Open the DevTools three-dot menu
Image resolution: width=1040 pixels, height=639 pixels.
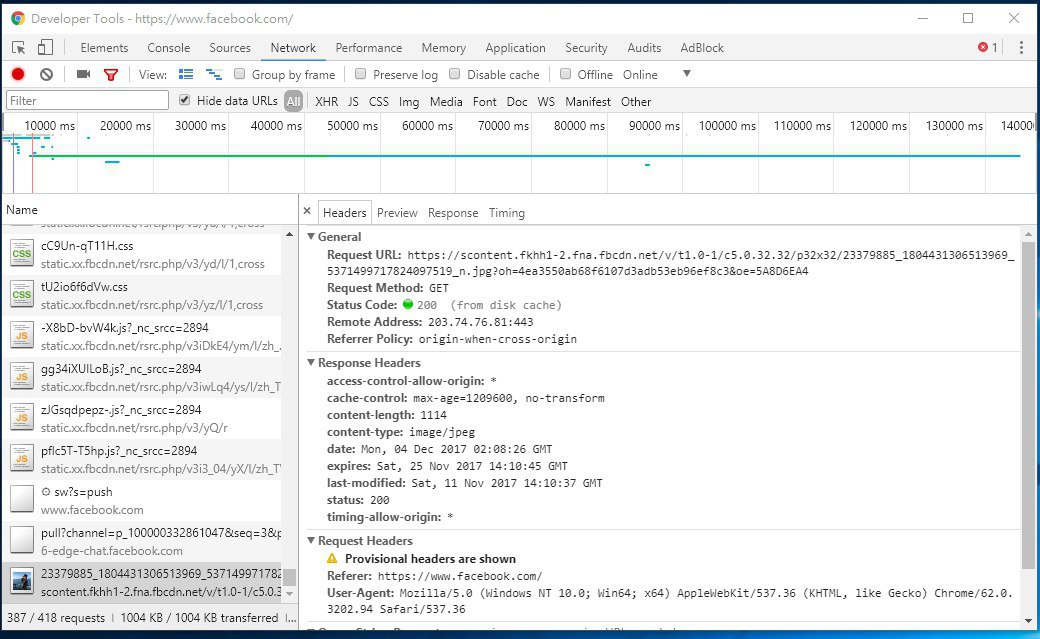1021,48
